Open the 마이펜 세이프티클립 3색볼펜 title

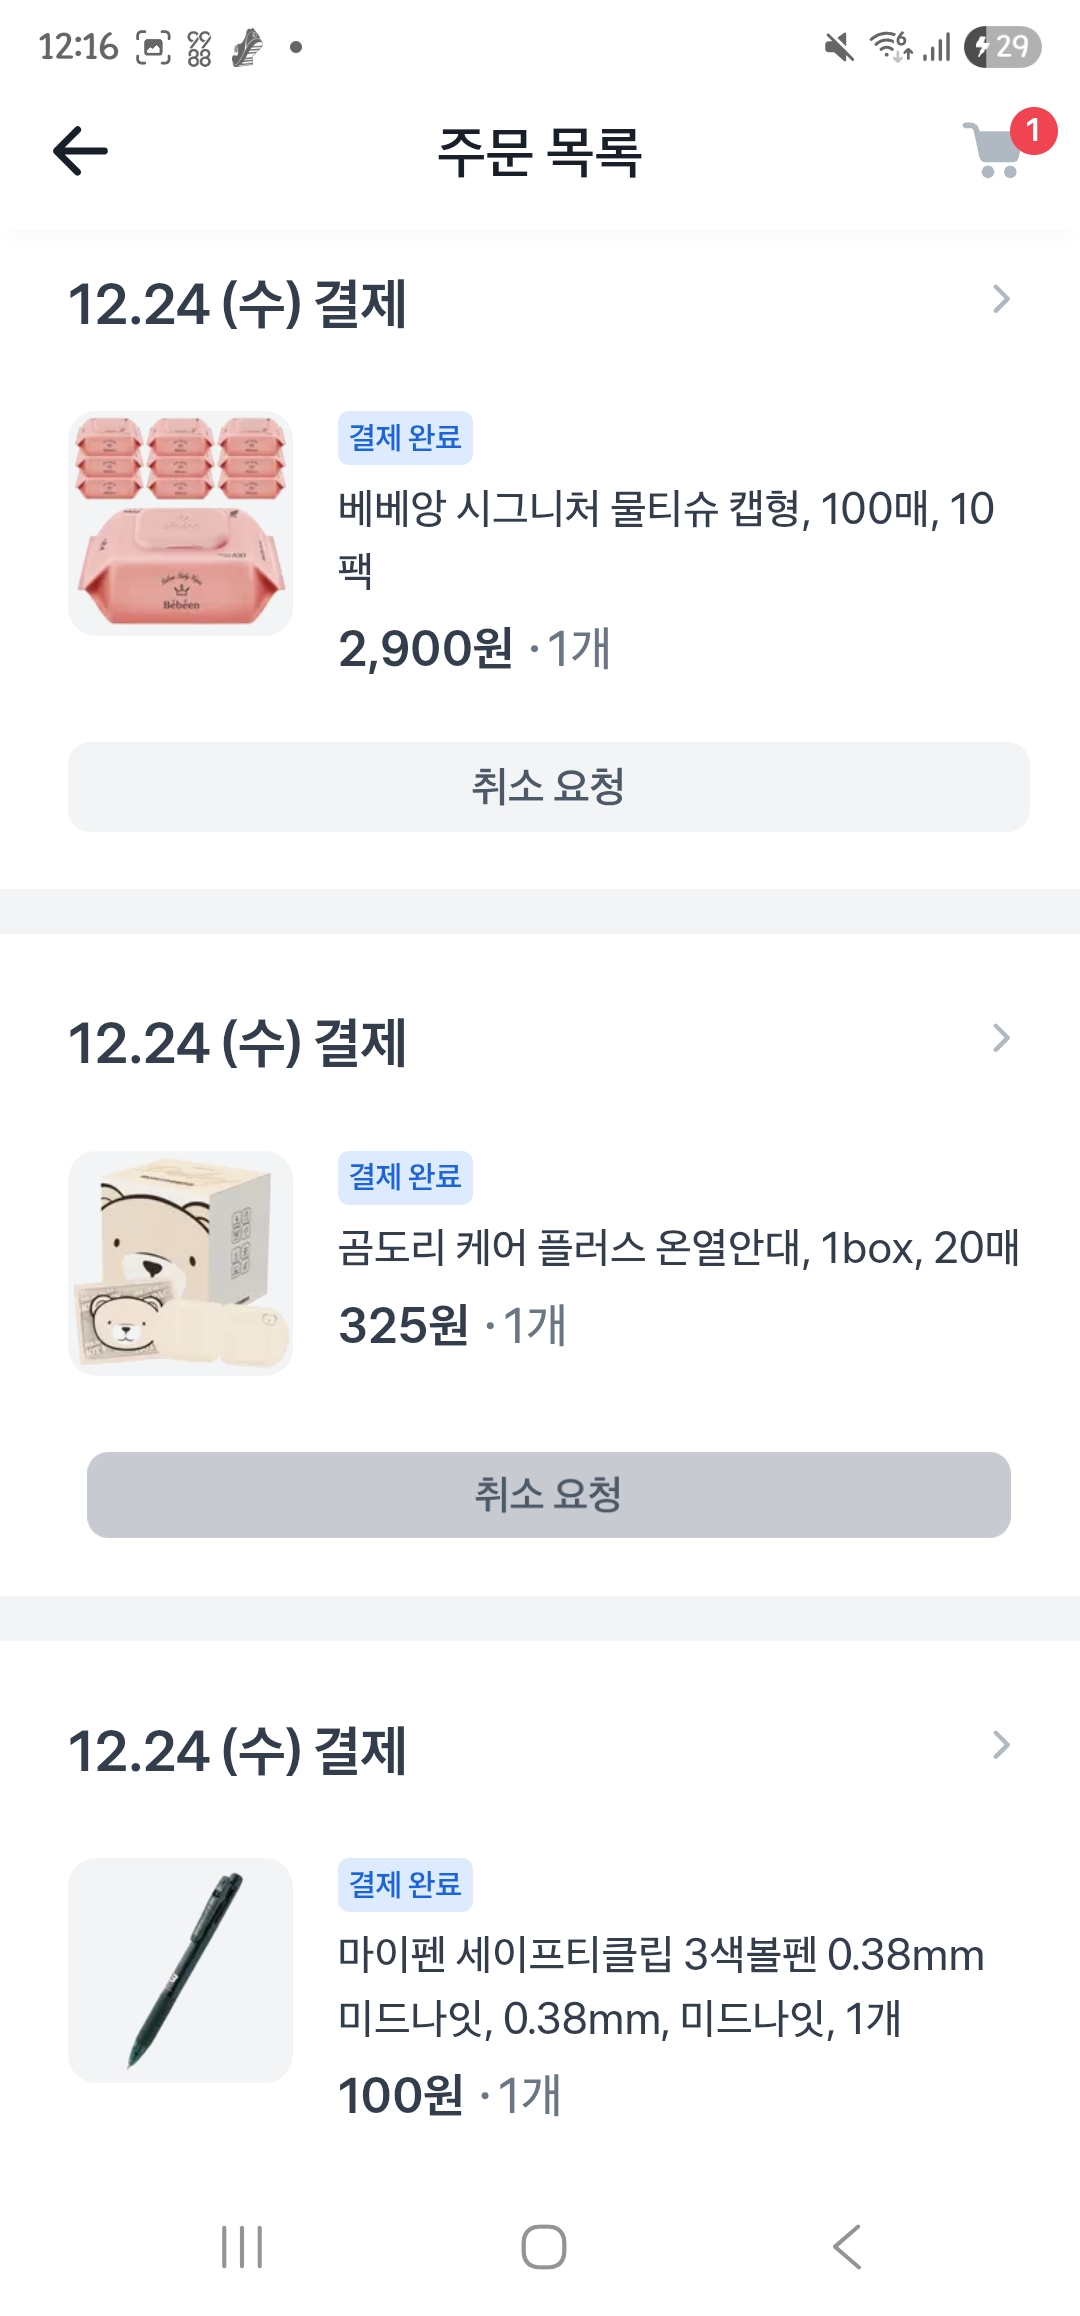[660, 1986]
